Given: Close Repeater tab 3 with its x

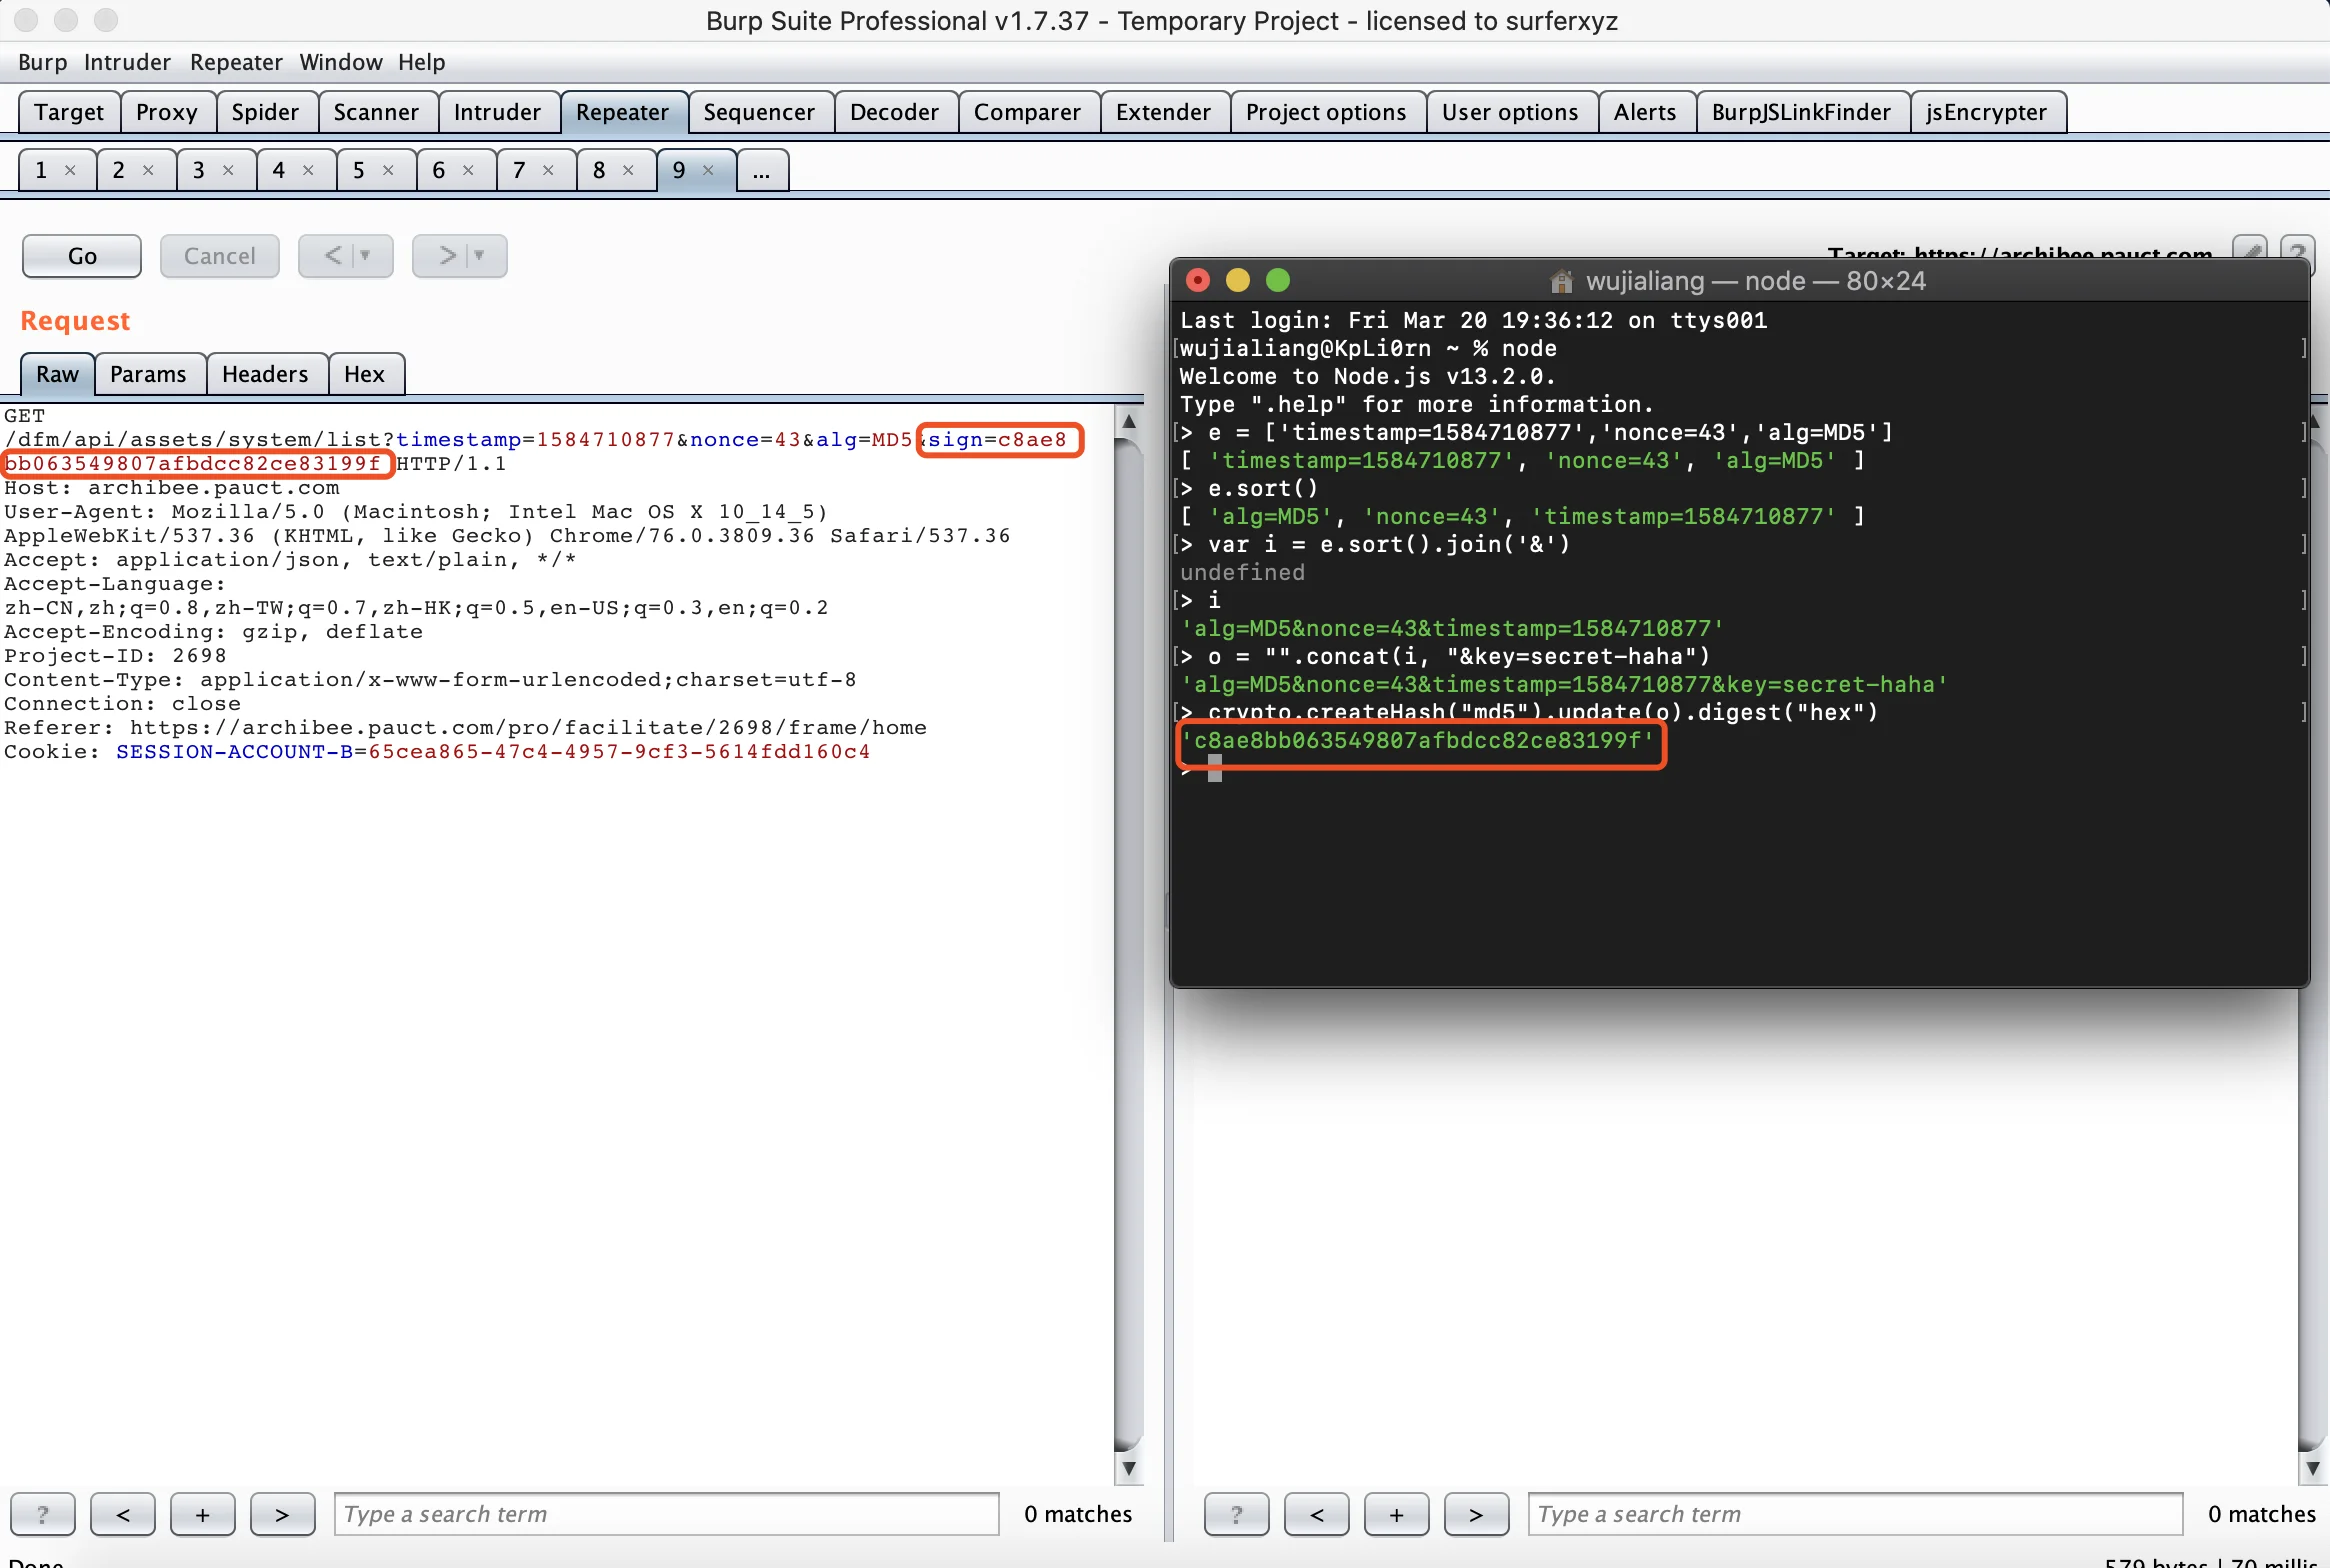Looking at the screenshot, I should point(228,170).
